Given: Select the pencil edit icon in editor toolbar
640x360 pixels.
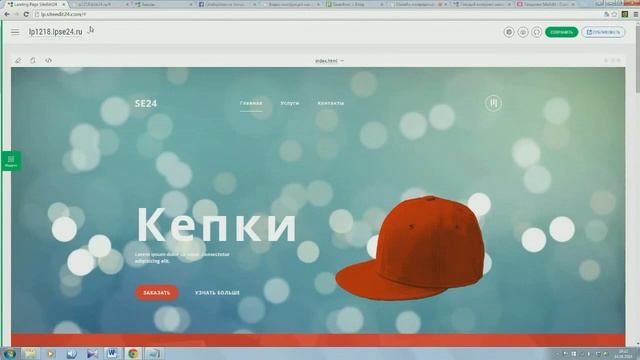Looking at the screenshot, I should pyautogui.click(x=18, y=60).
